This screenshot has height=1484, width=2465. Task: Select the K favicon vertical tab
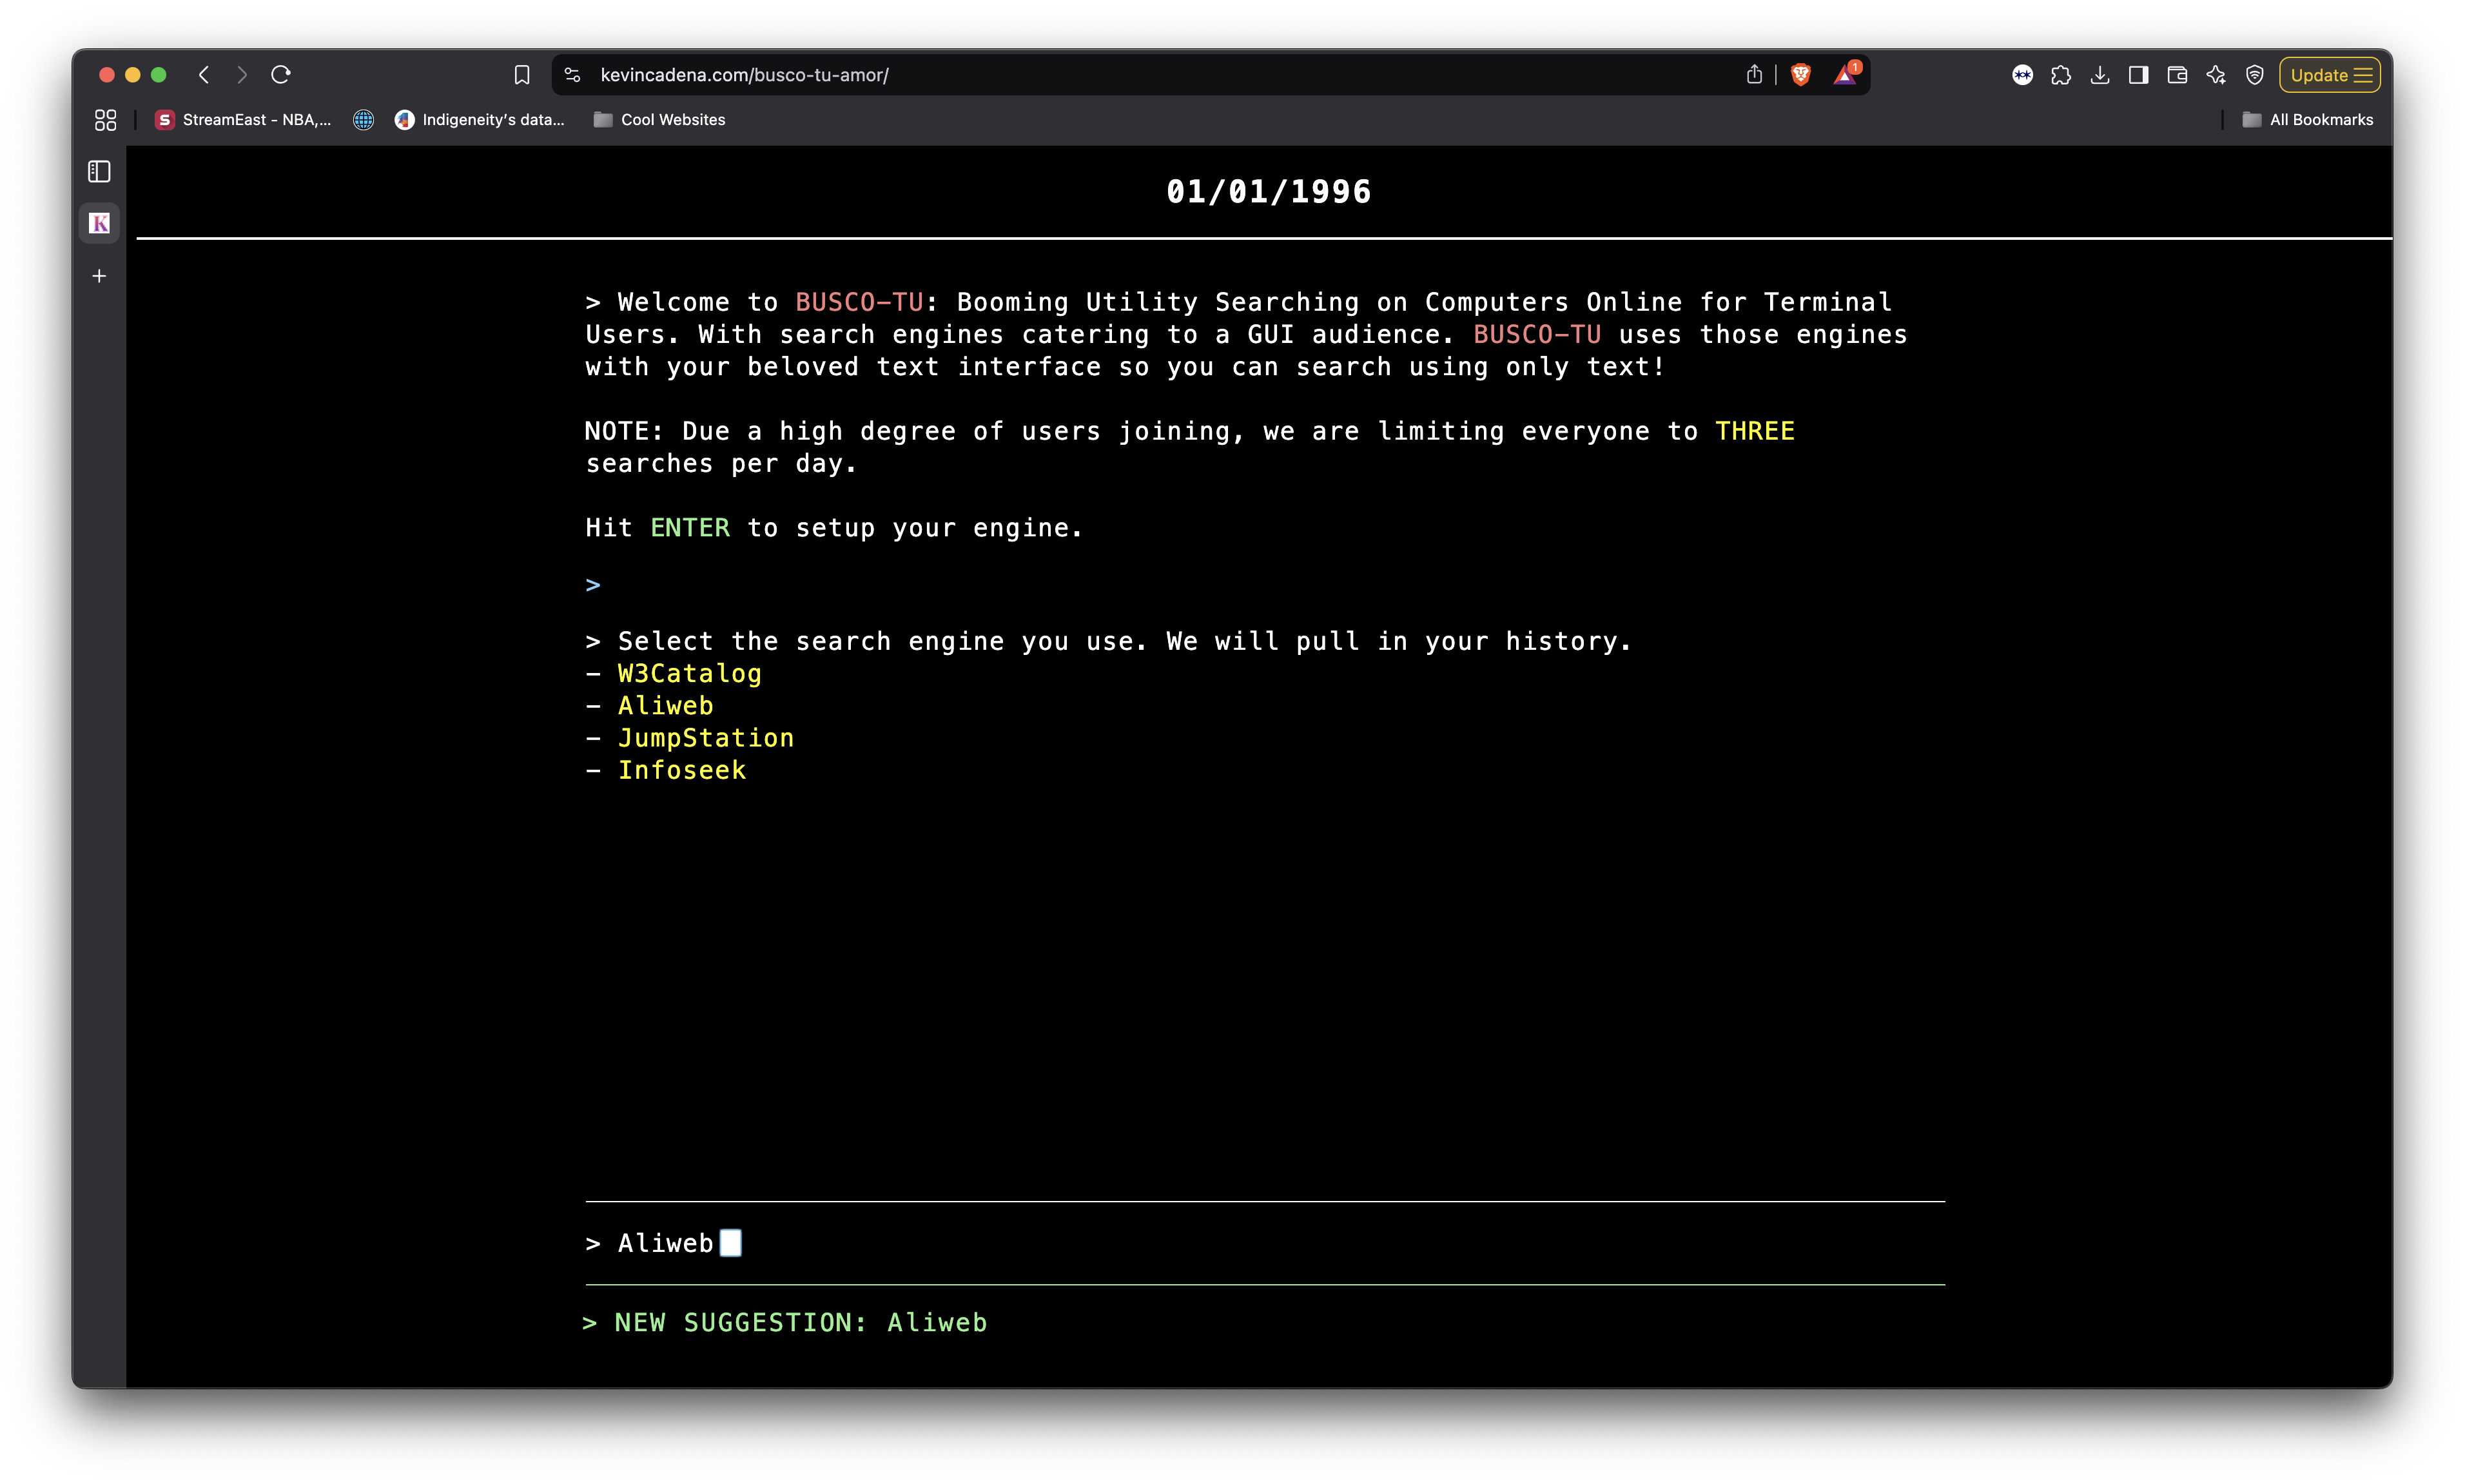[x=99, y=223]
